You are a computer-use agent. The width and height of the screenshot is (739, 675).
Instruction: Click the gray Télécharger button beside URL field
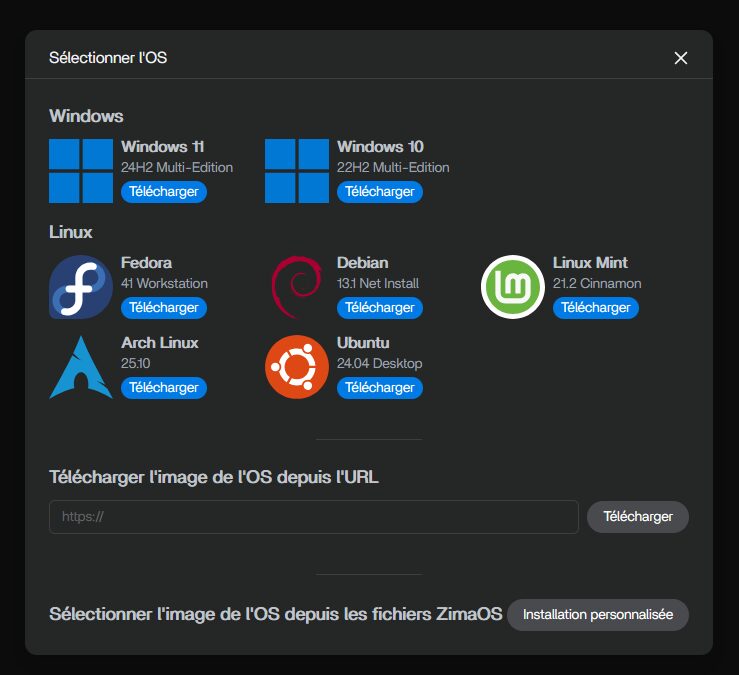point(638,517)
